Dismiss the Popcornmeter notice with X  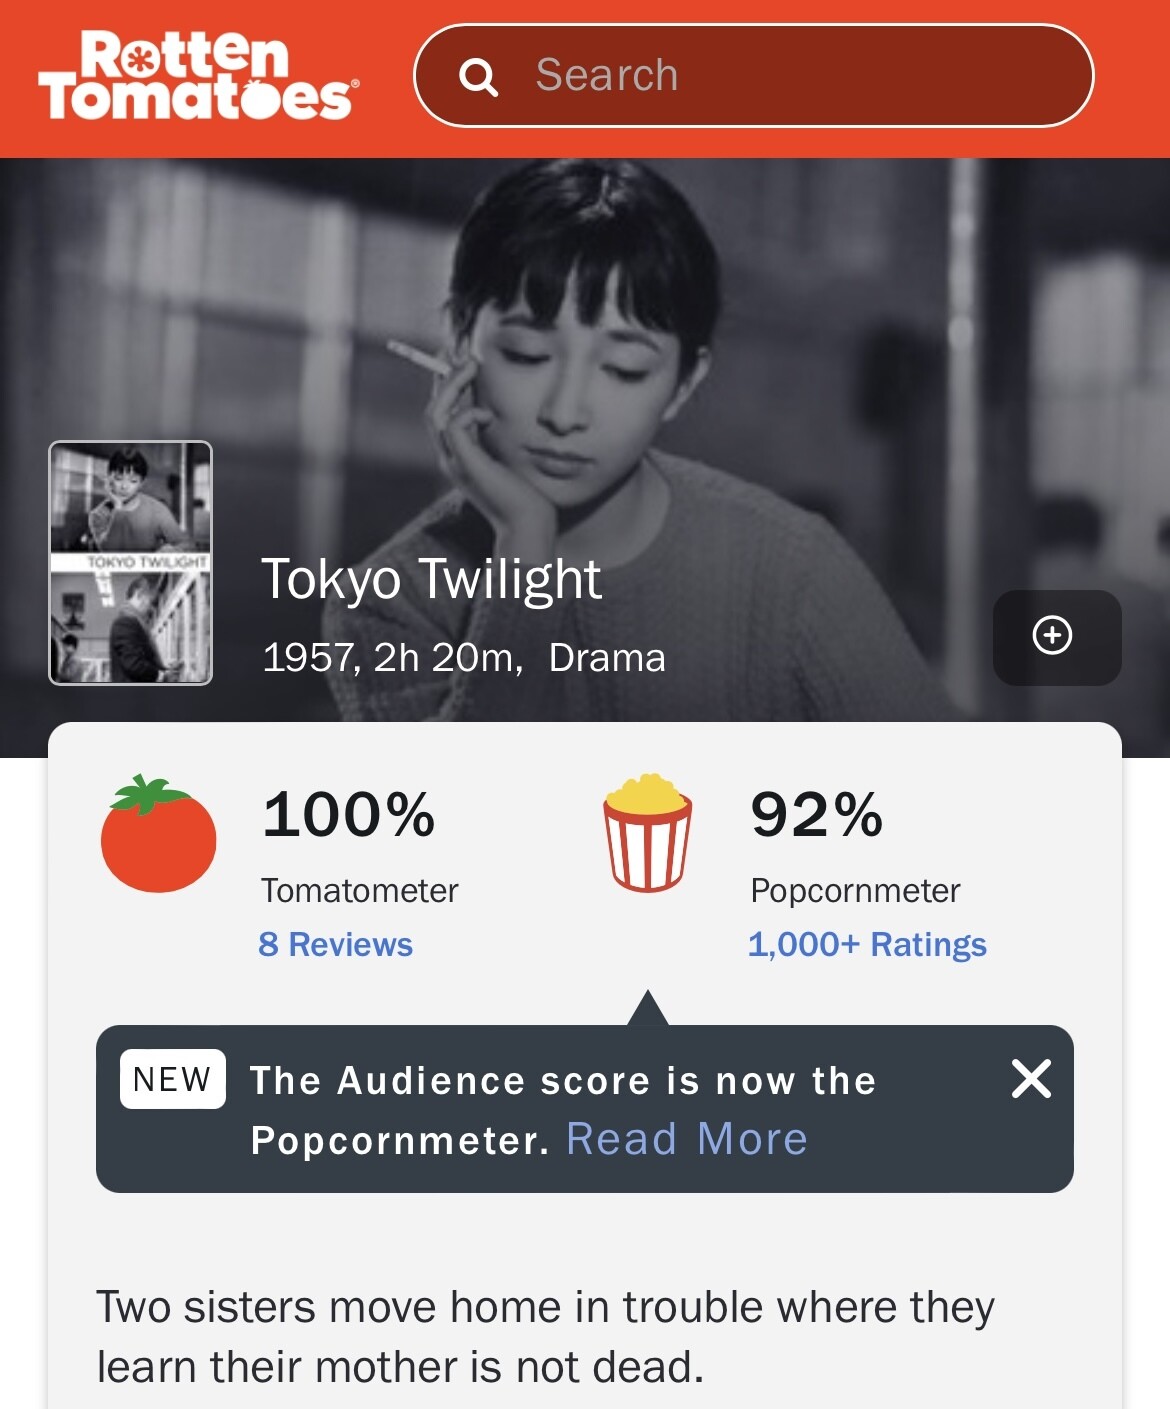click(x=1031, y=1079)
